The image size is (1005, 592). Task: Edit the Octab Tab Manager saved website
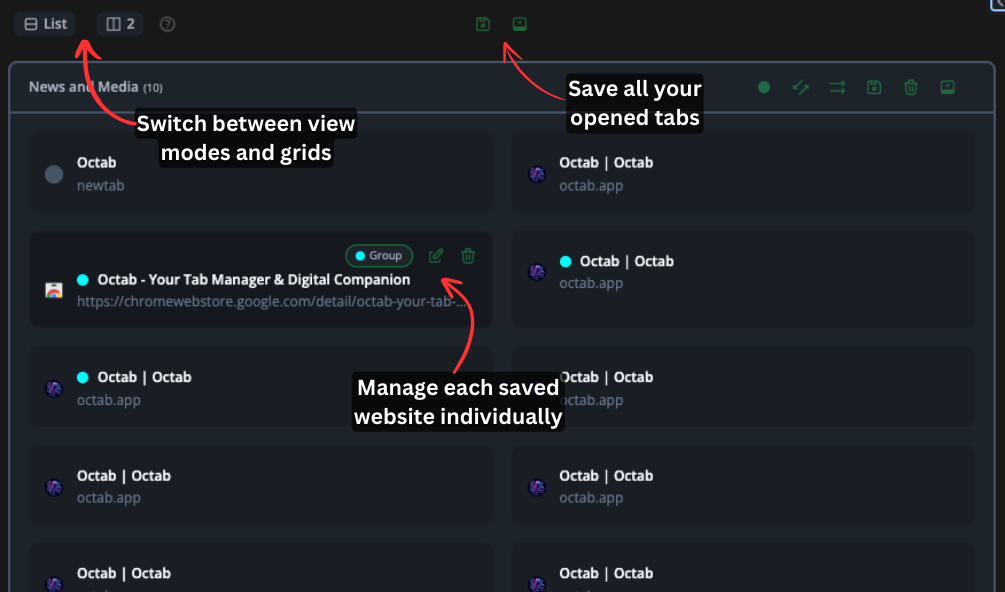coord(436,256)
